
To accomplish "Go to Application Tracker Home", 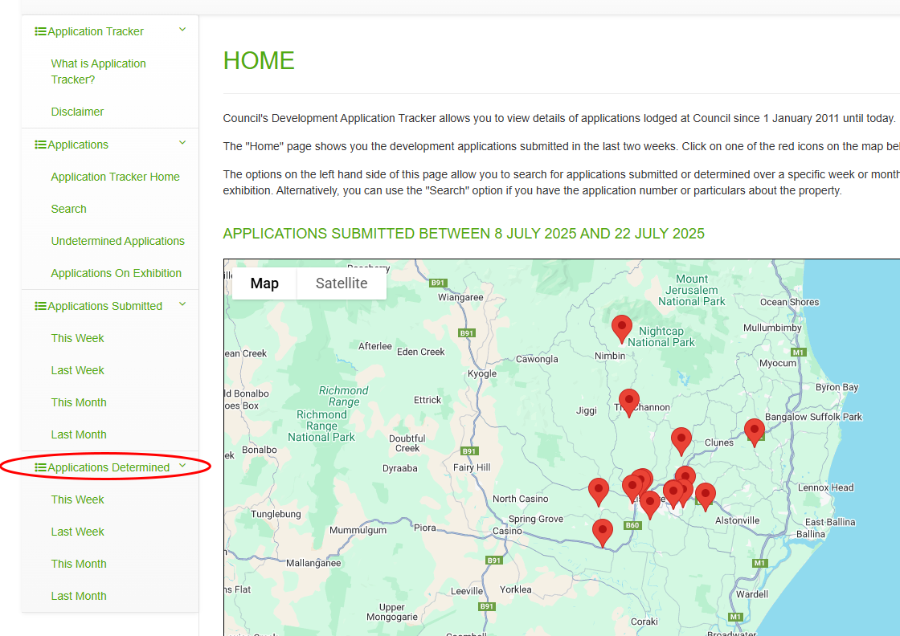I will (115, 177).
